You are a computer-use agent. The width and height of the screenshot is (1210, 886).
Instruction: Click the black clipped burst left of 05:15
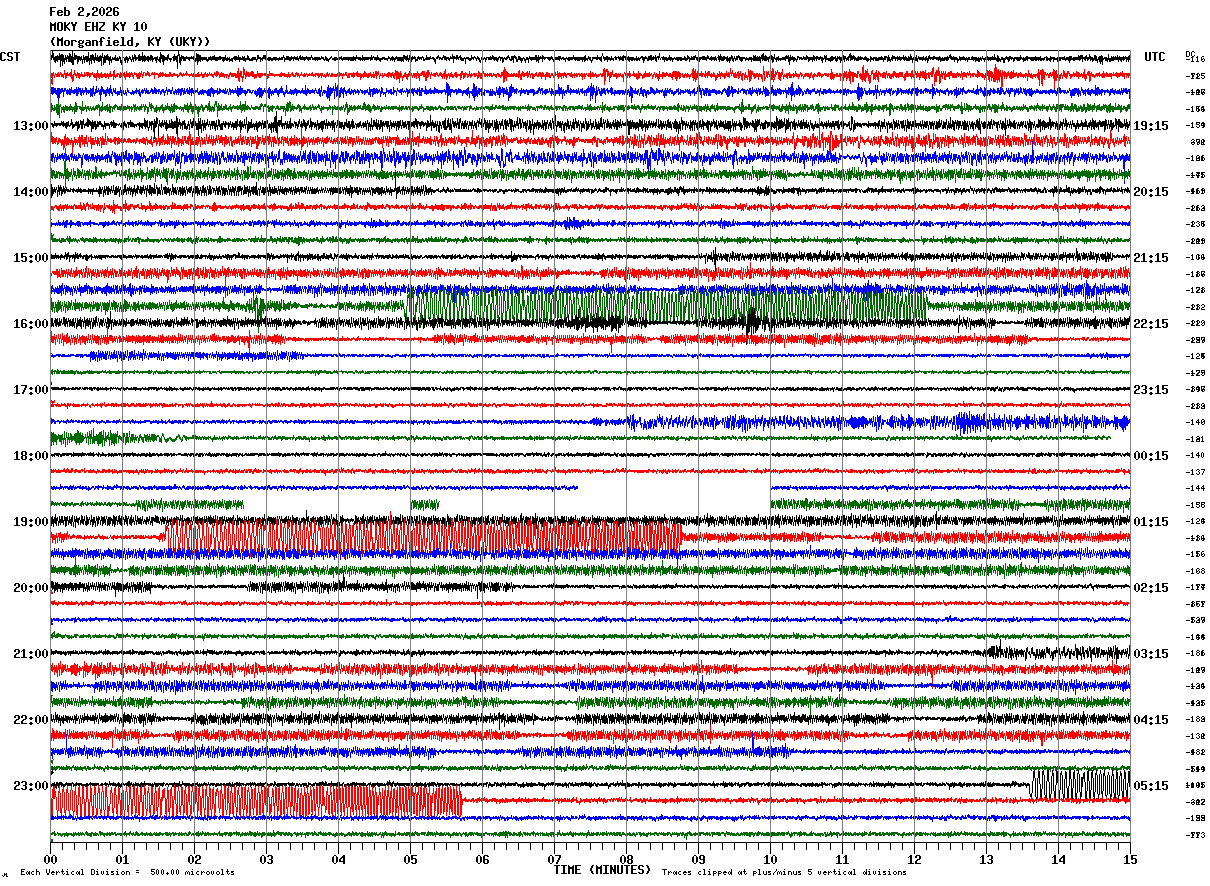[1080, 784]
